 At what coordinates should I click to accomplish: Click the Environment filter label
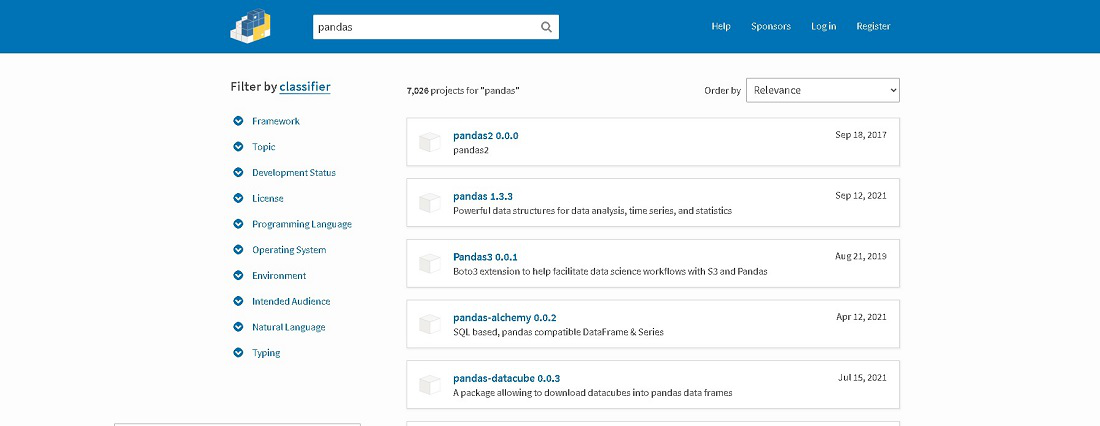click(279, 276)
